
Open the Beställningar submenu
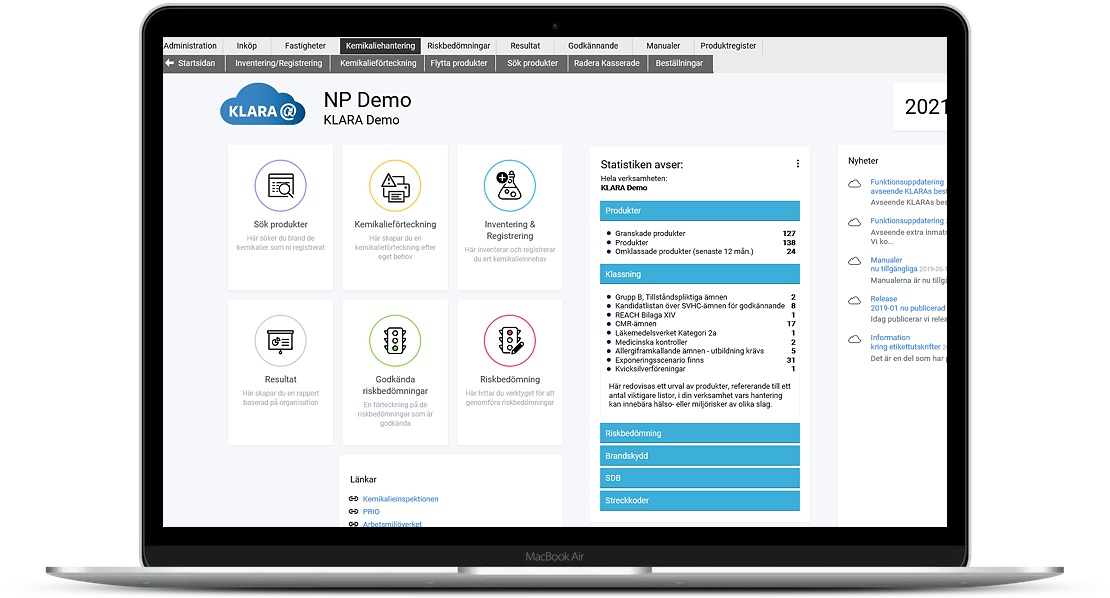(680, 64)
